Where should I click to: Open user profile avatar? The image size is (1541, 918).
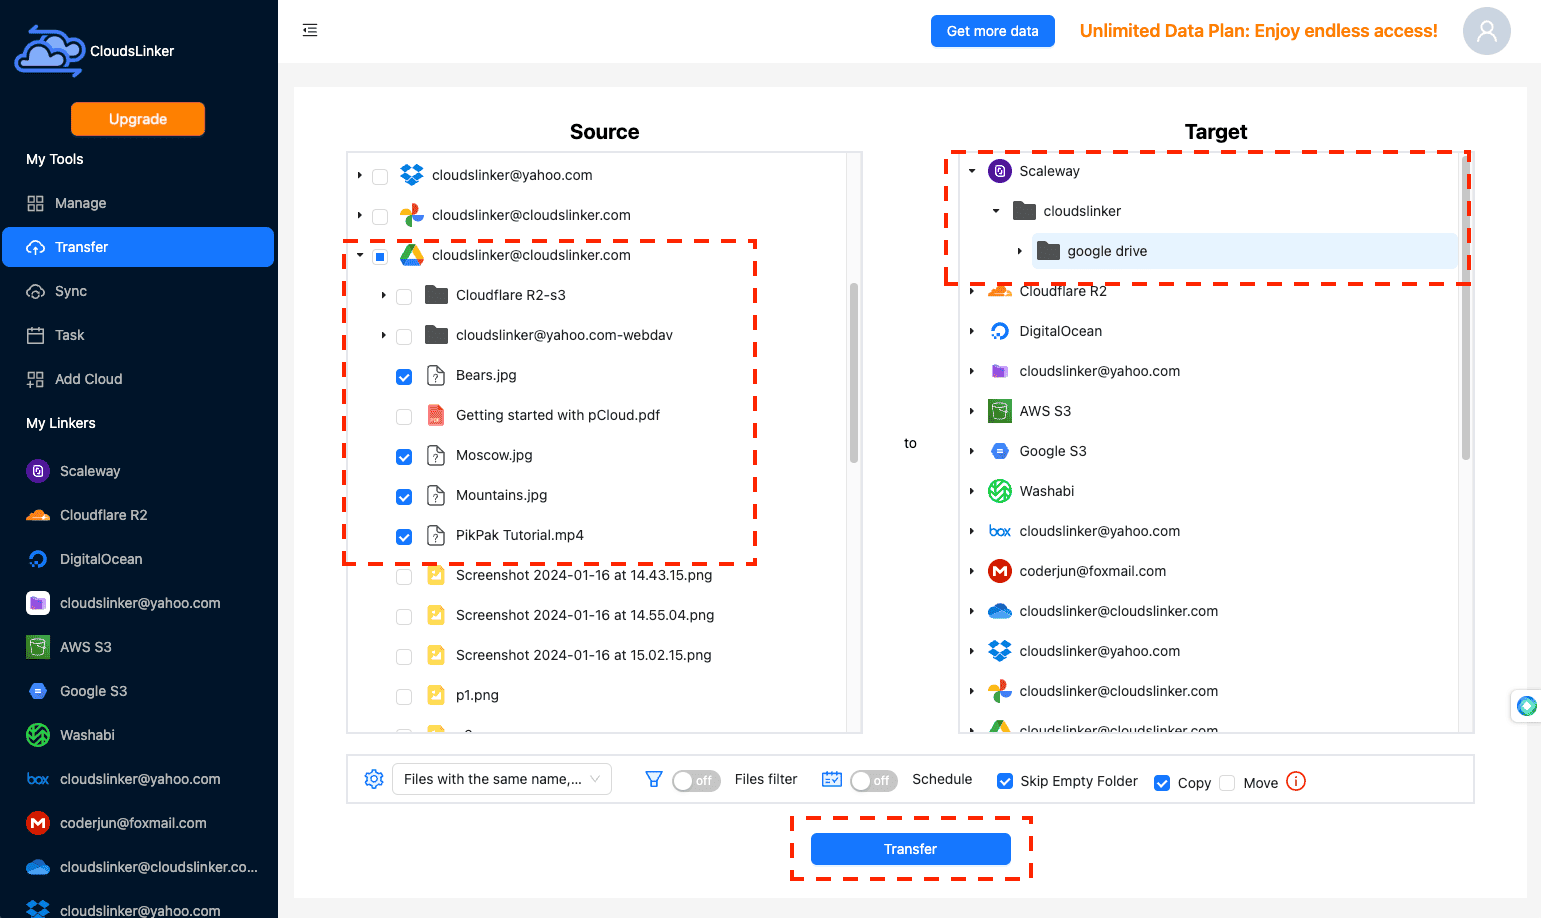[x=1486, y=31]
